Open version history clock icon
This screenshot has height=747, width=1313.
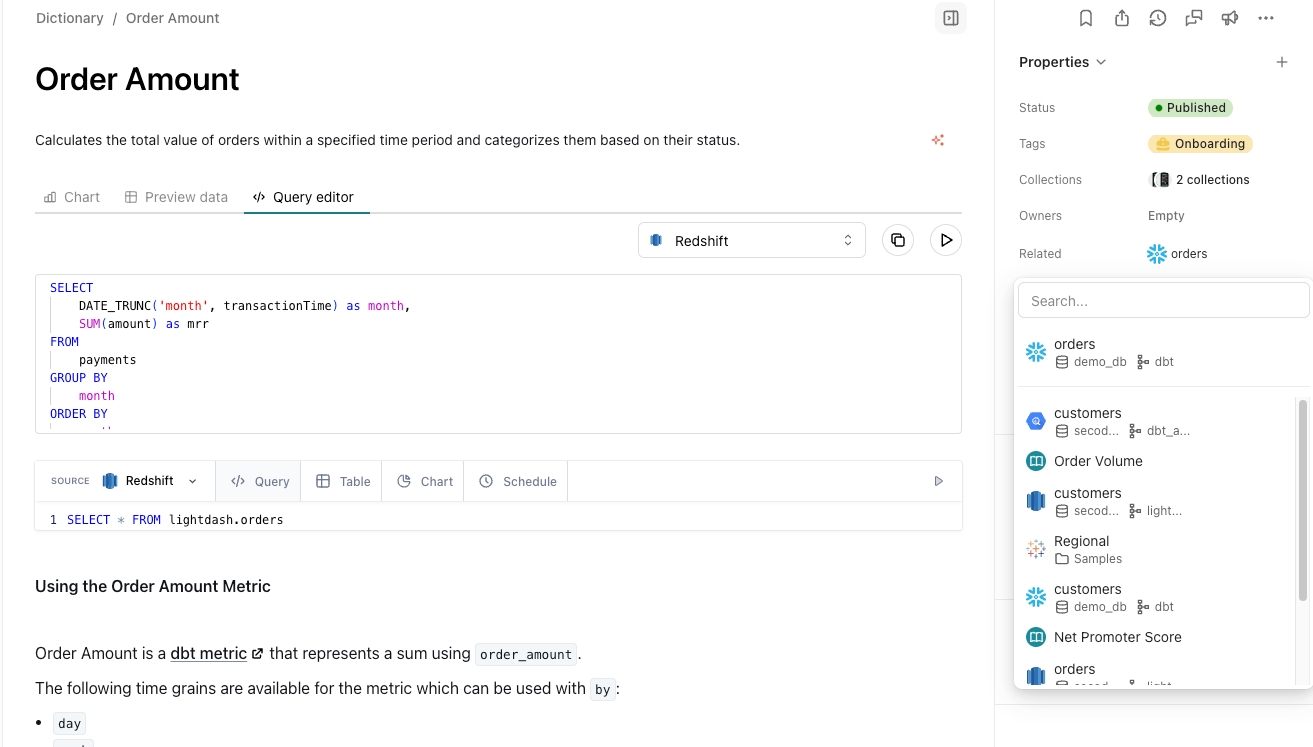tap(1158, 18)
